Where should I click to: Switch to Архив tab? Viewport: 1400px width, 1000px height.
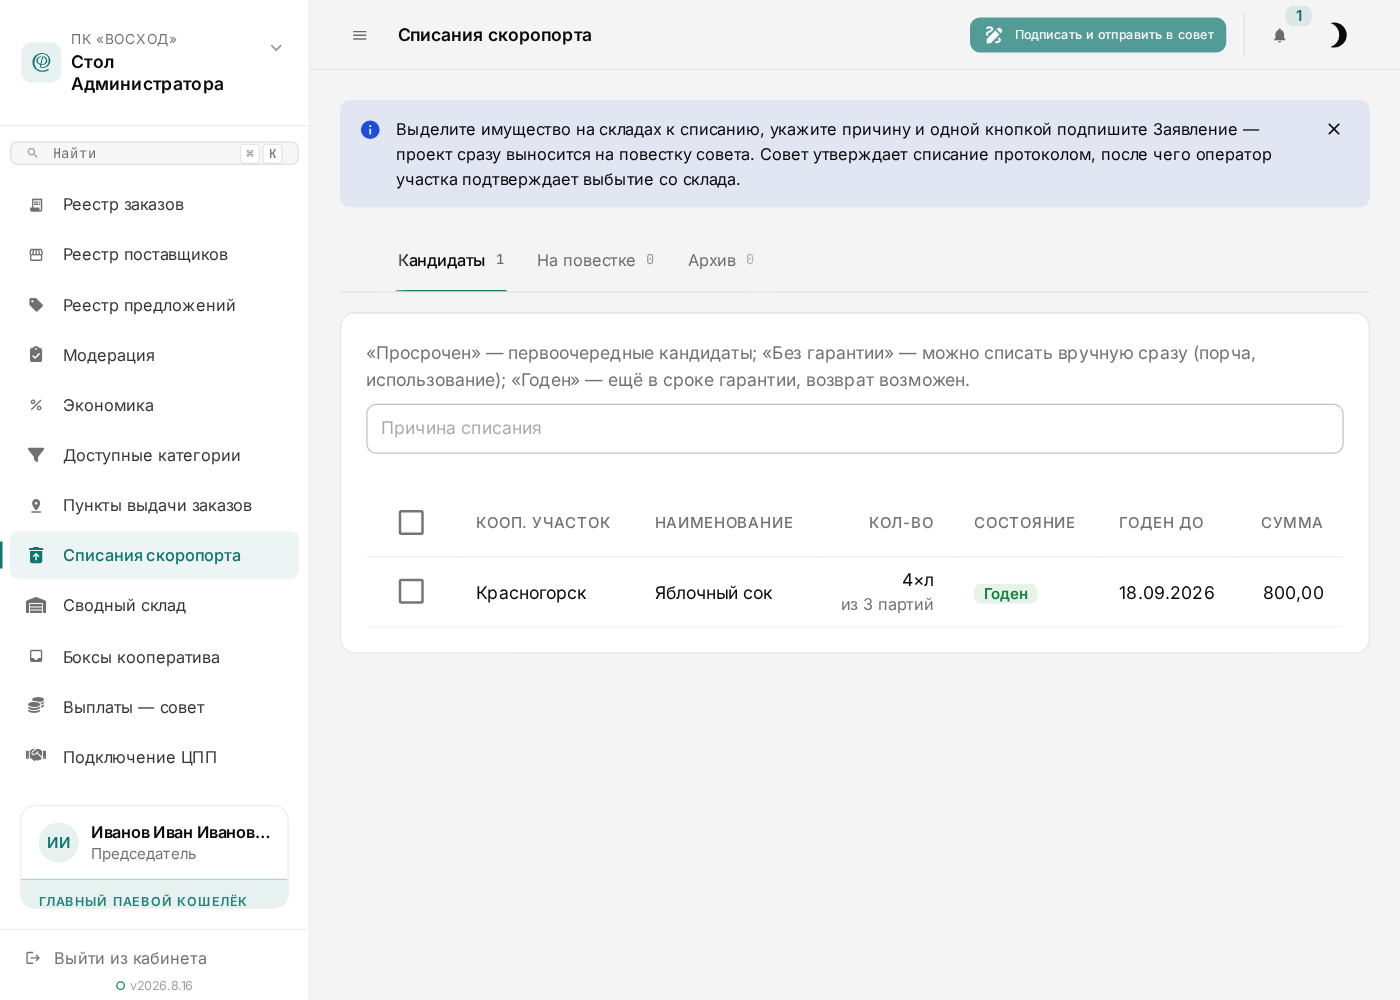[721, 260]
